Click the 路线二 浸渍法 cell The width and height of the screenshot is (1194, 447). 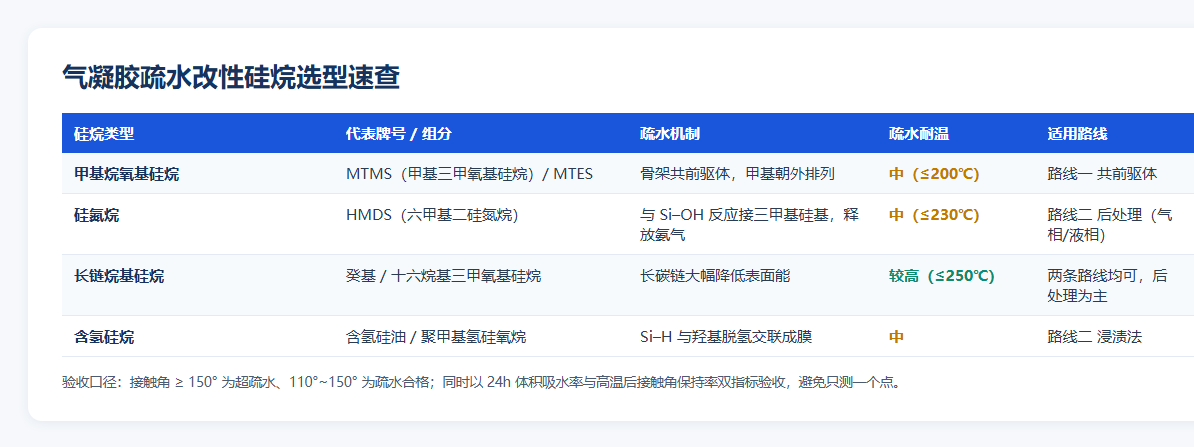[1095, 337]
